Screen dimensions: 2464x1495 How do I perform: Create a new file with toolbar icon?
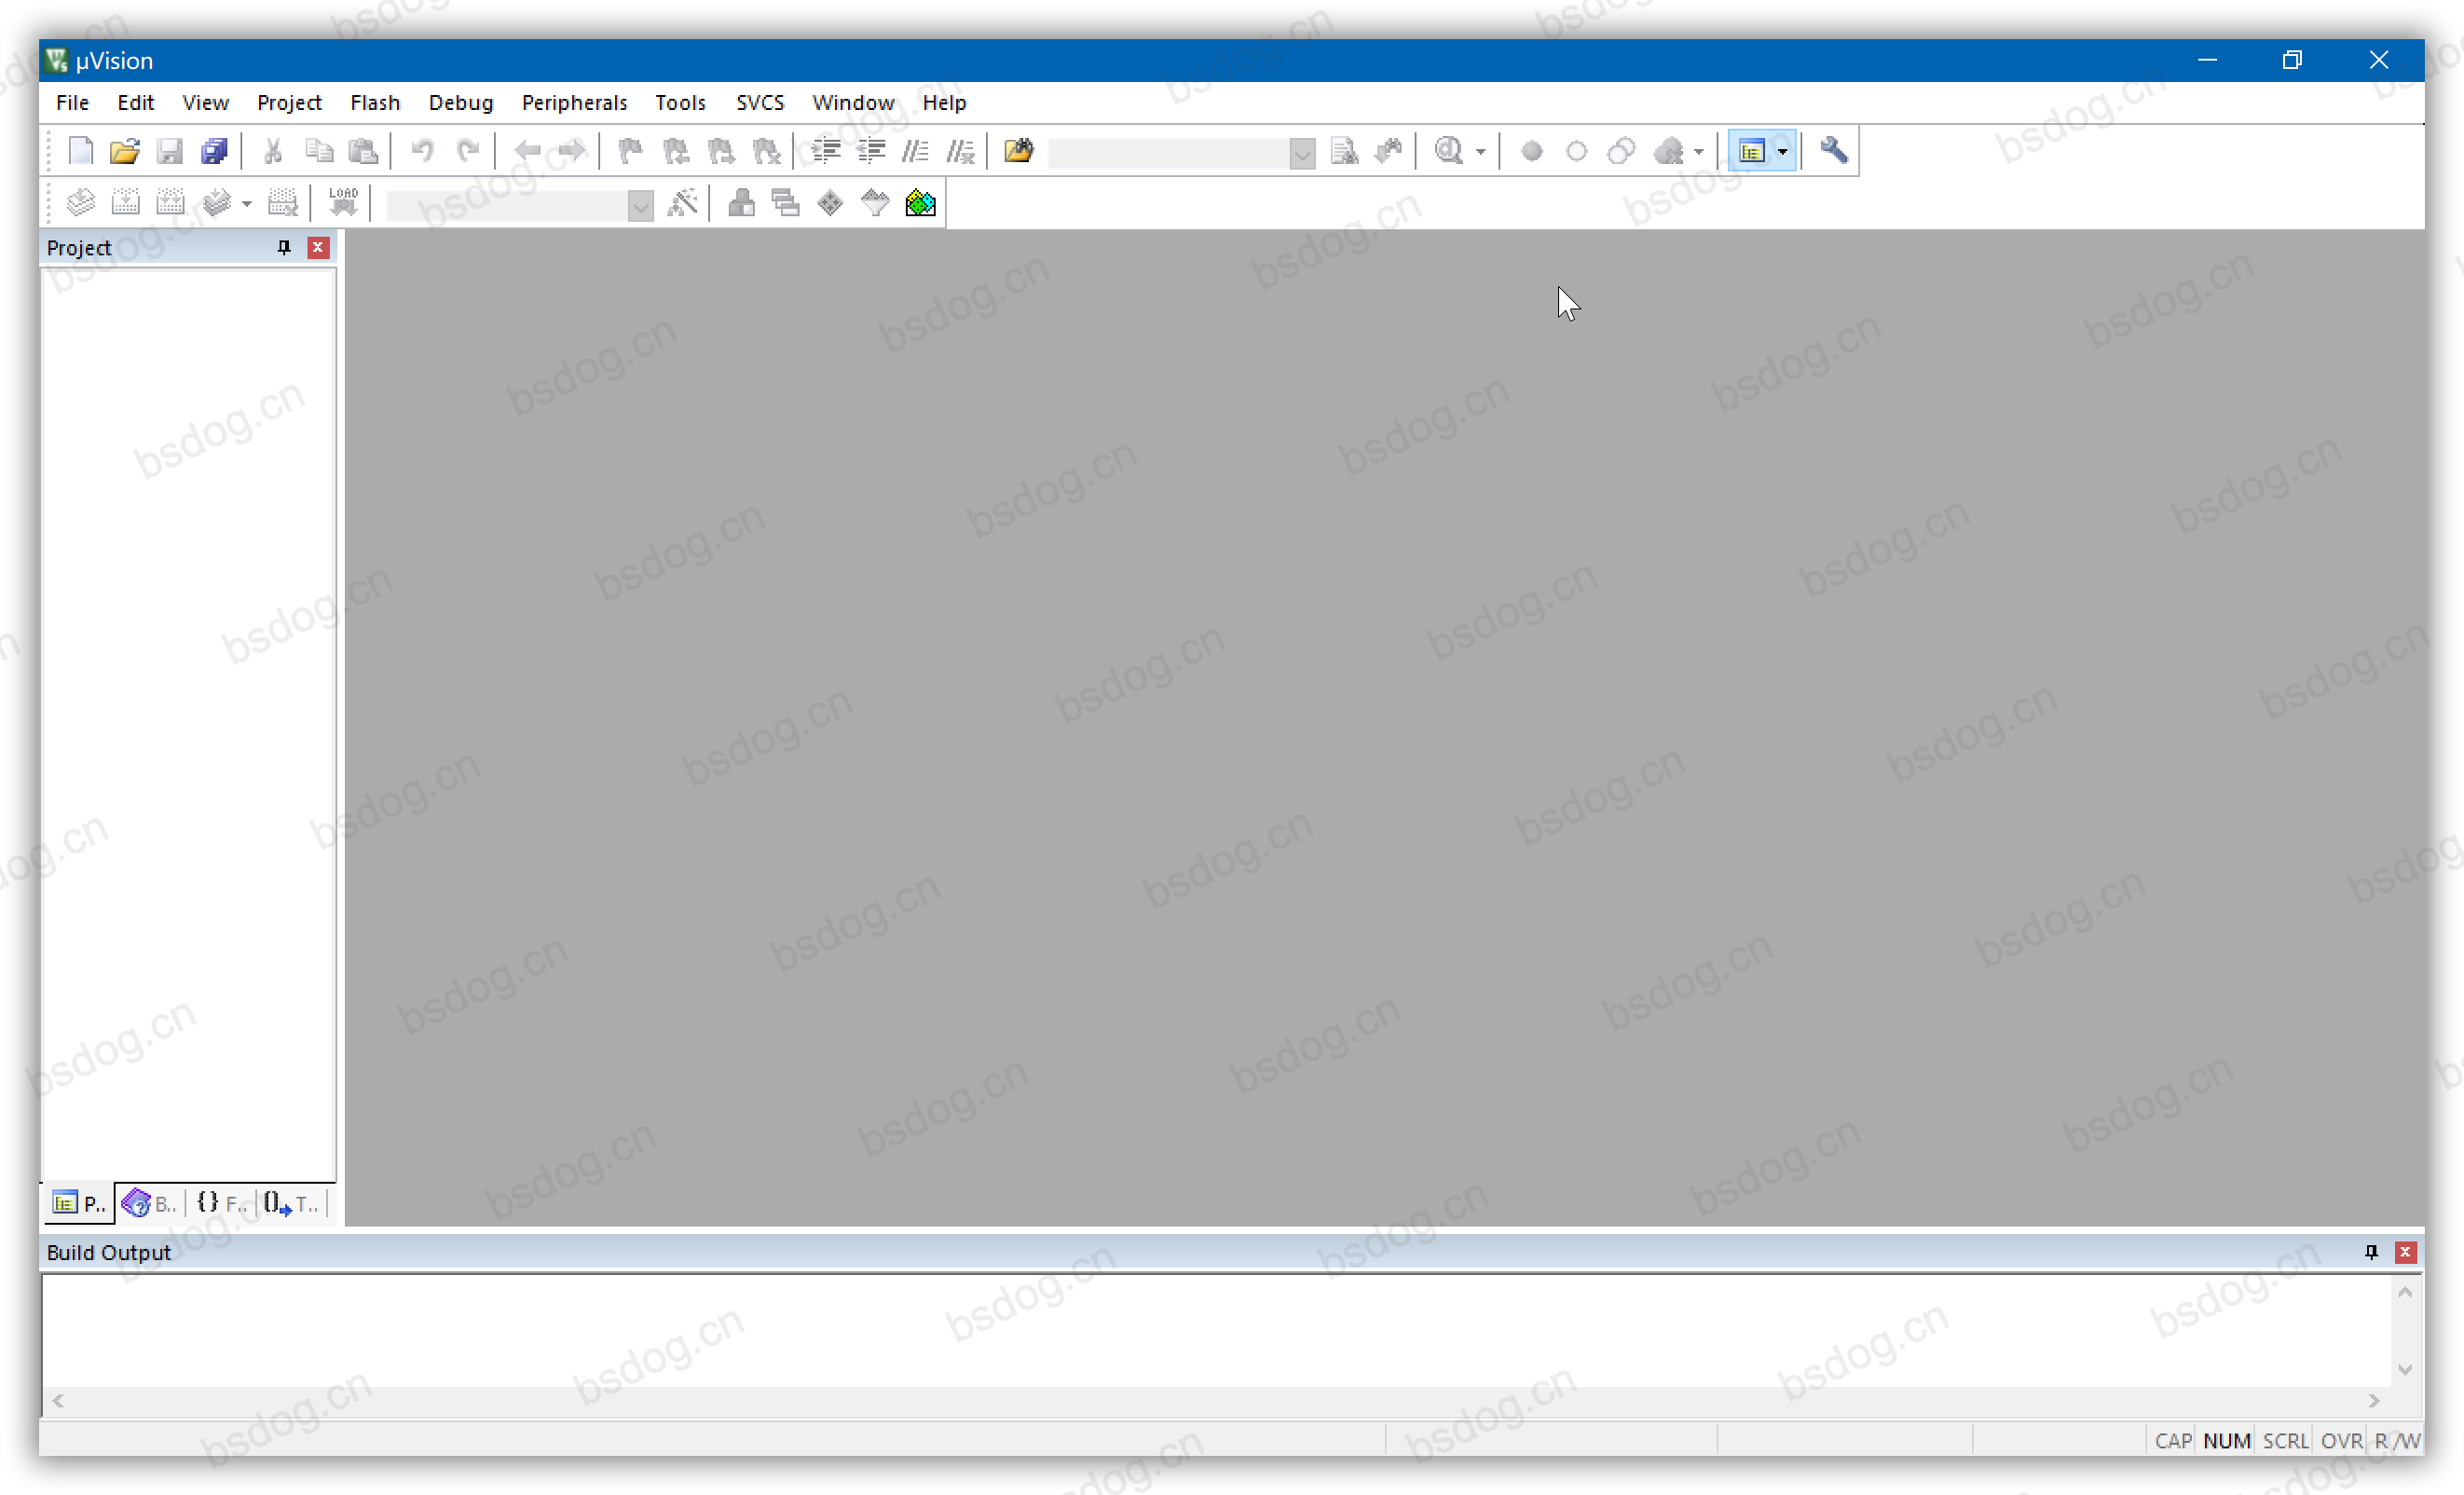coord(80,151)
